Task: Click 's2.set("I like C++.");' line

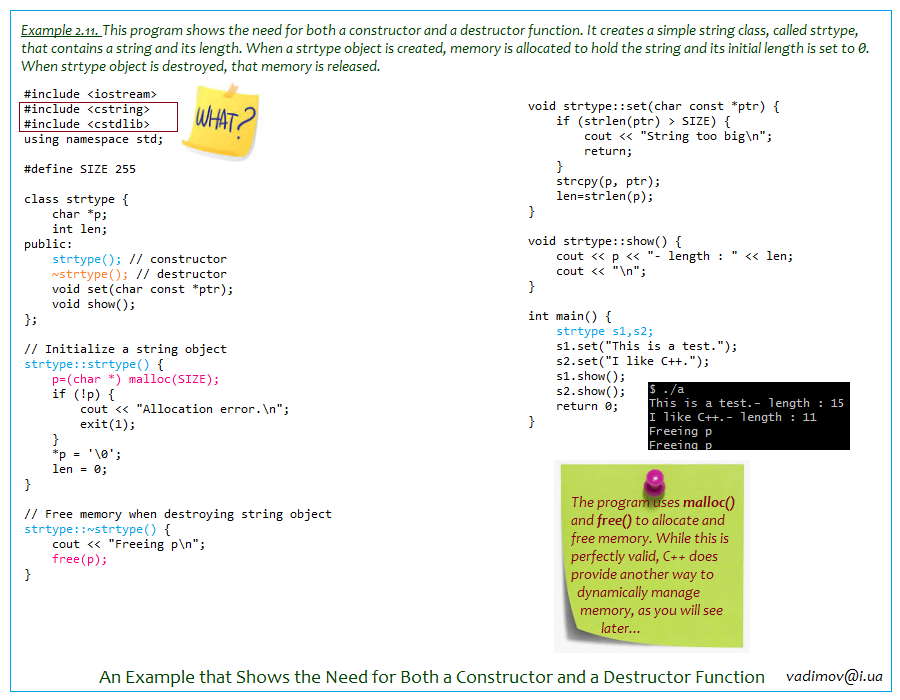Action: point(633,361)
